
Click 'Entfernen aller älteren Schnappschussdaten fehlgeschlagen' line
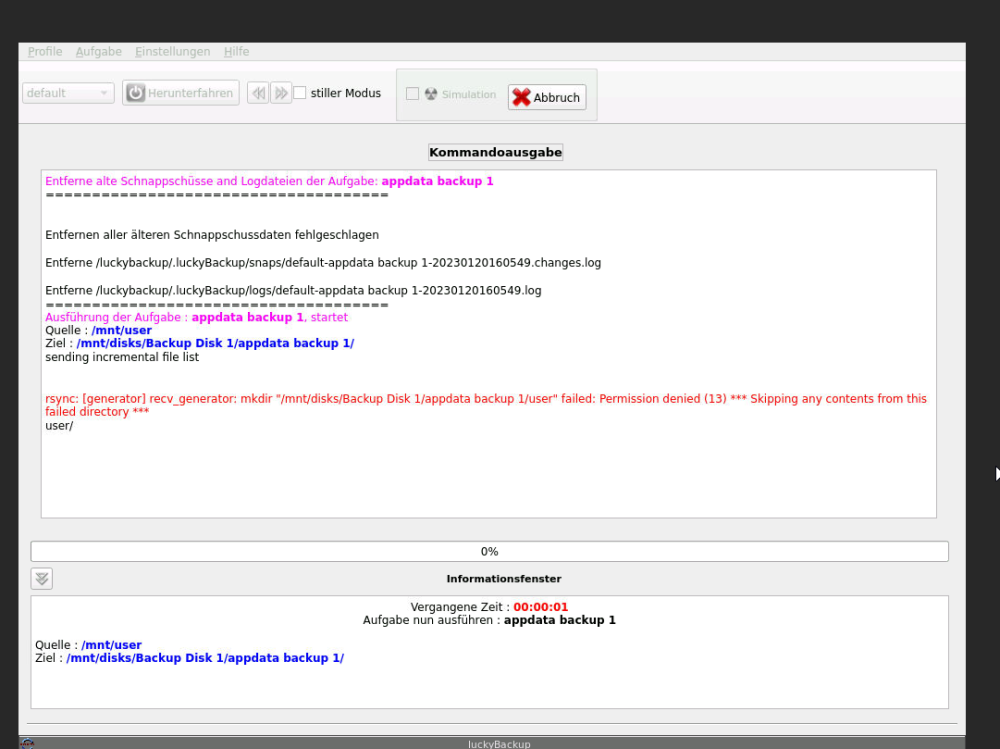point(212,235)
